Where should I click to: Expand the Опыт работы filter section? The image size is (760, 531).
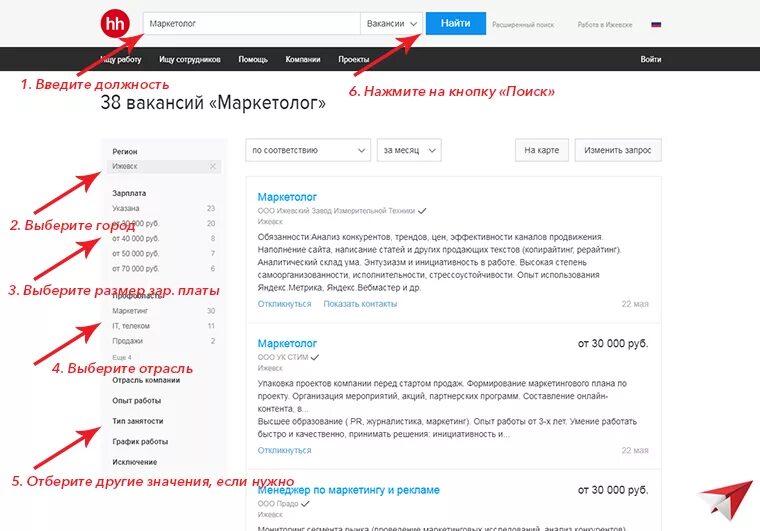coord(137,401)
